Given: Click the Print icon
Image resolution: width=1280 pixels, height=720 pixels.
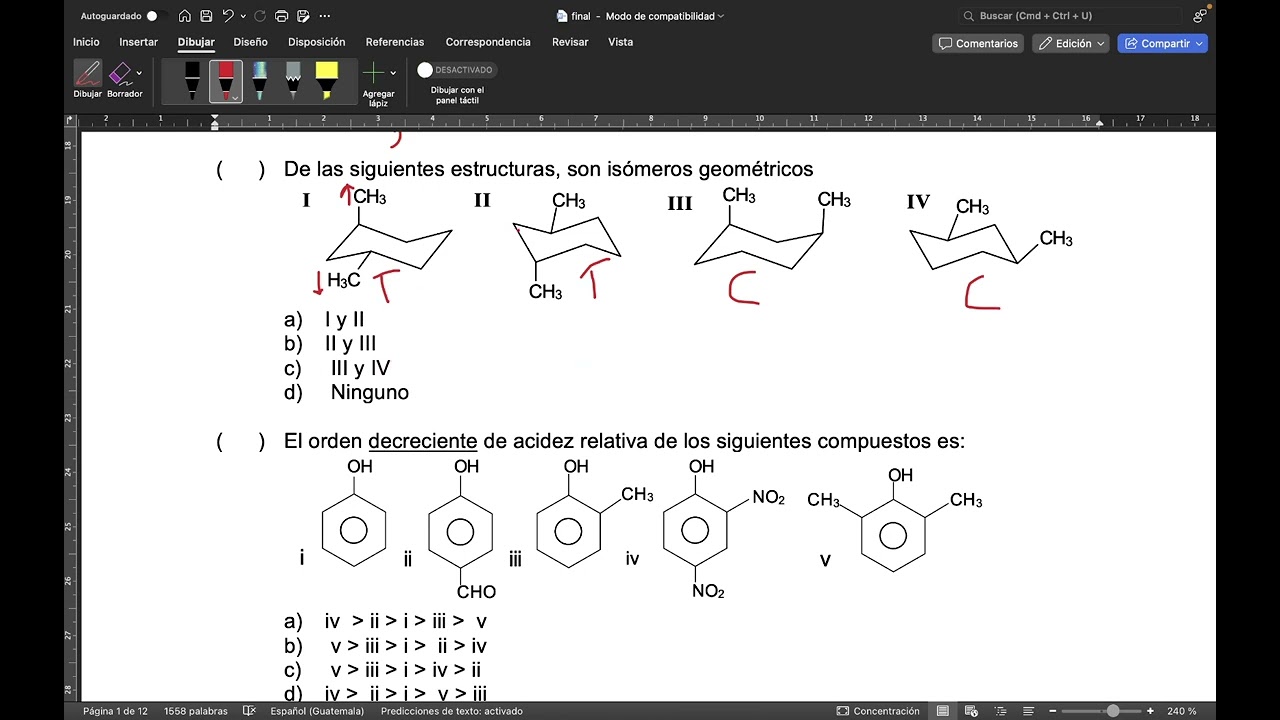Looking at the screenshot, I should [x=281, y=16].
